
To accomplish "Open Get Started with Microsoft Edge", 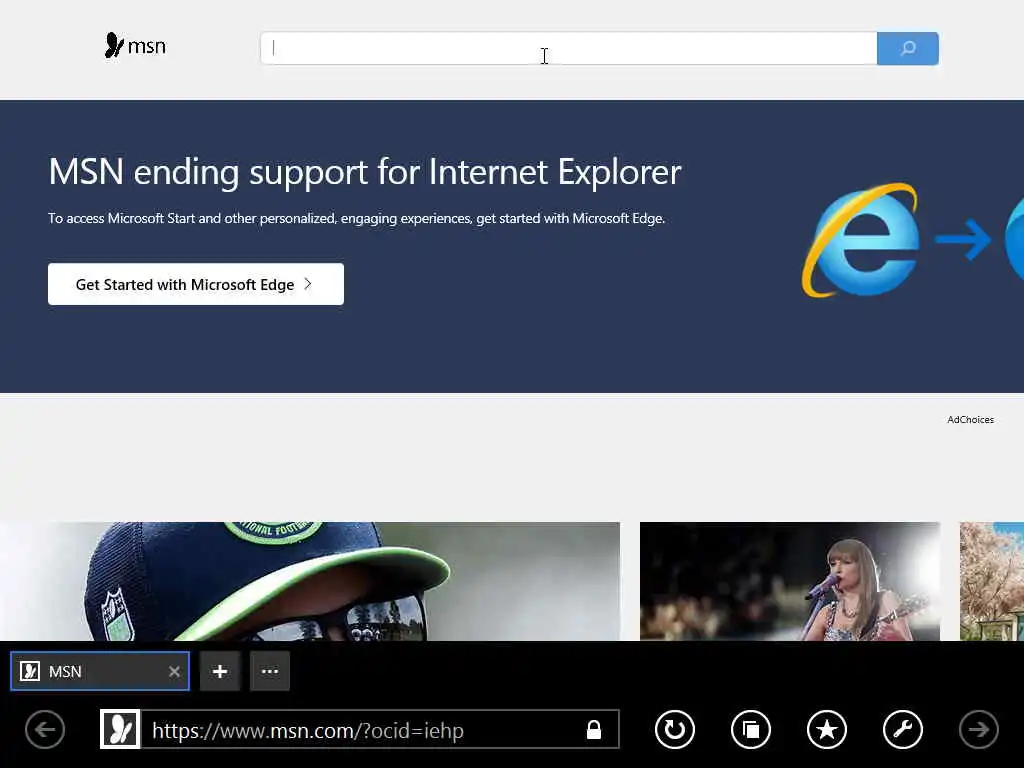I will (x=196, y=284).
